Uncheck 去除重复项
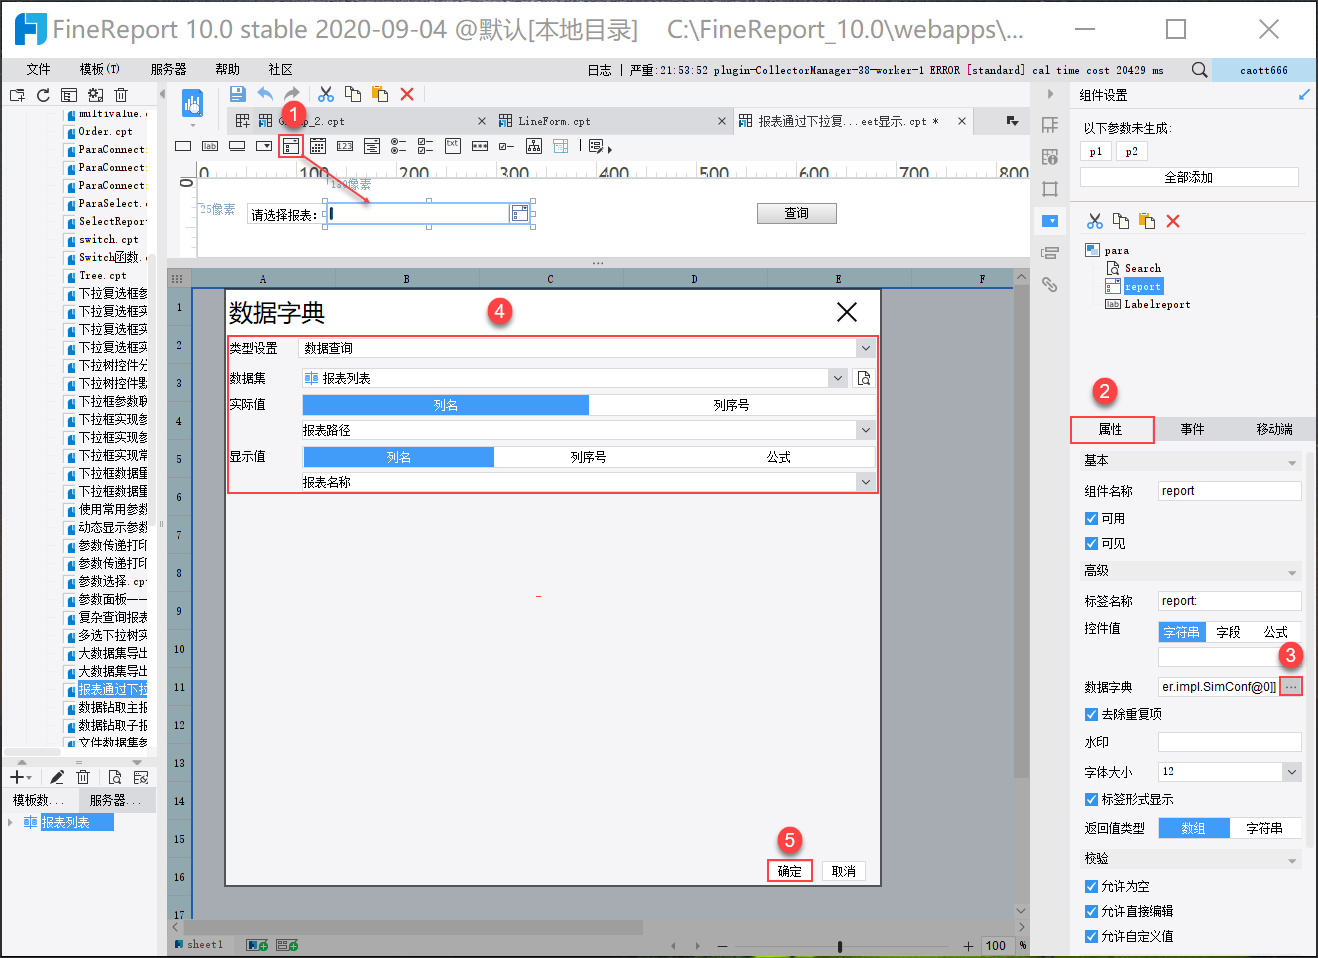Image resolution: width=1318 pixels, height=958 pixels. pos(1091,714)
